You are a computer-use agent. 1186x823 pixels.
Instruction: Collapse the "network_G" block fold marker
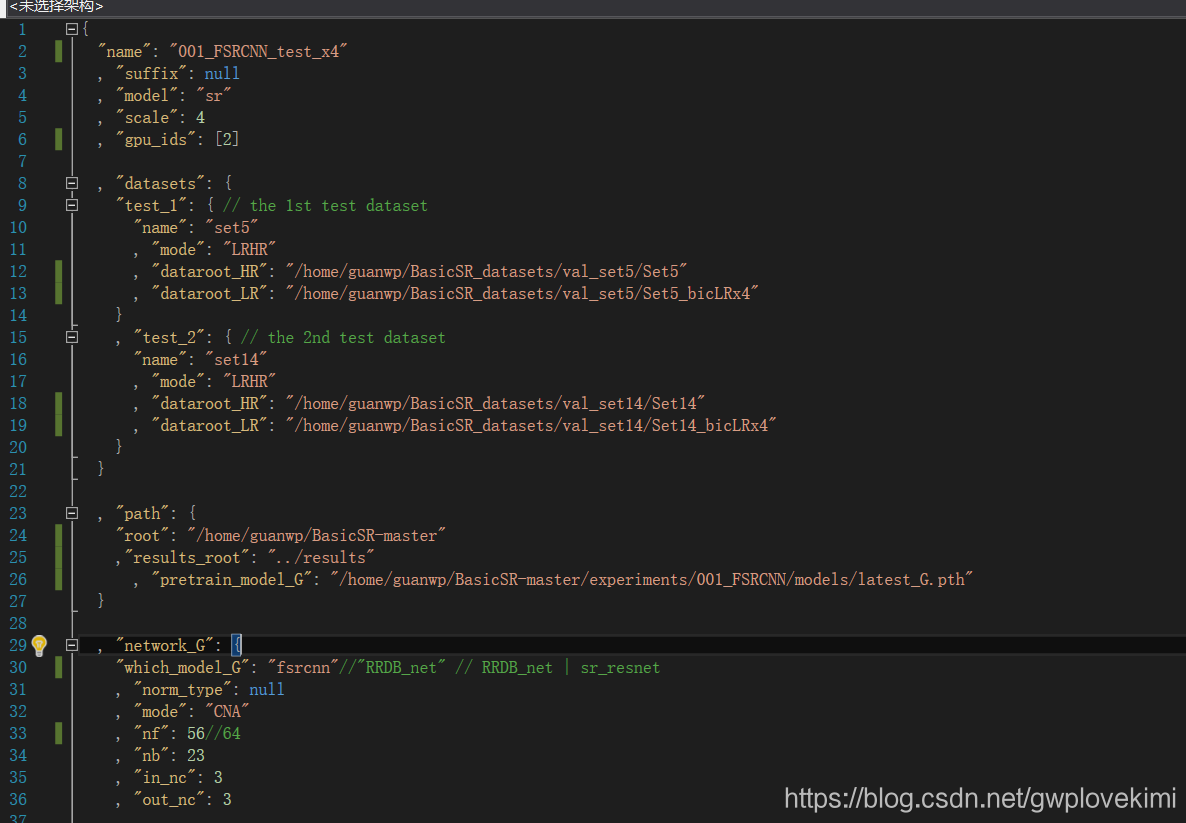[x=72, y=645]
